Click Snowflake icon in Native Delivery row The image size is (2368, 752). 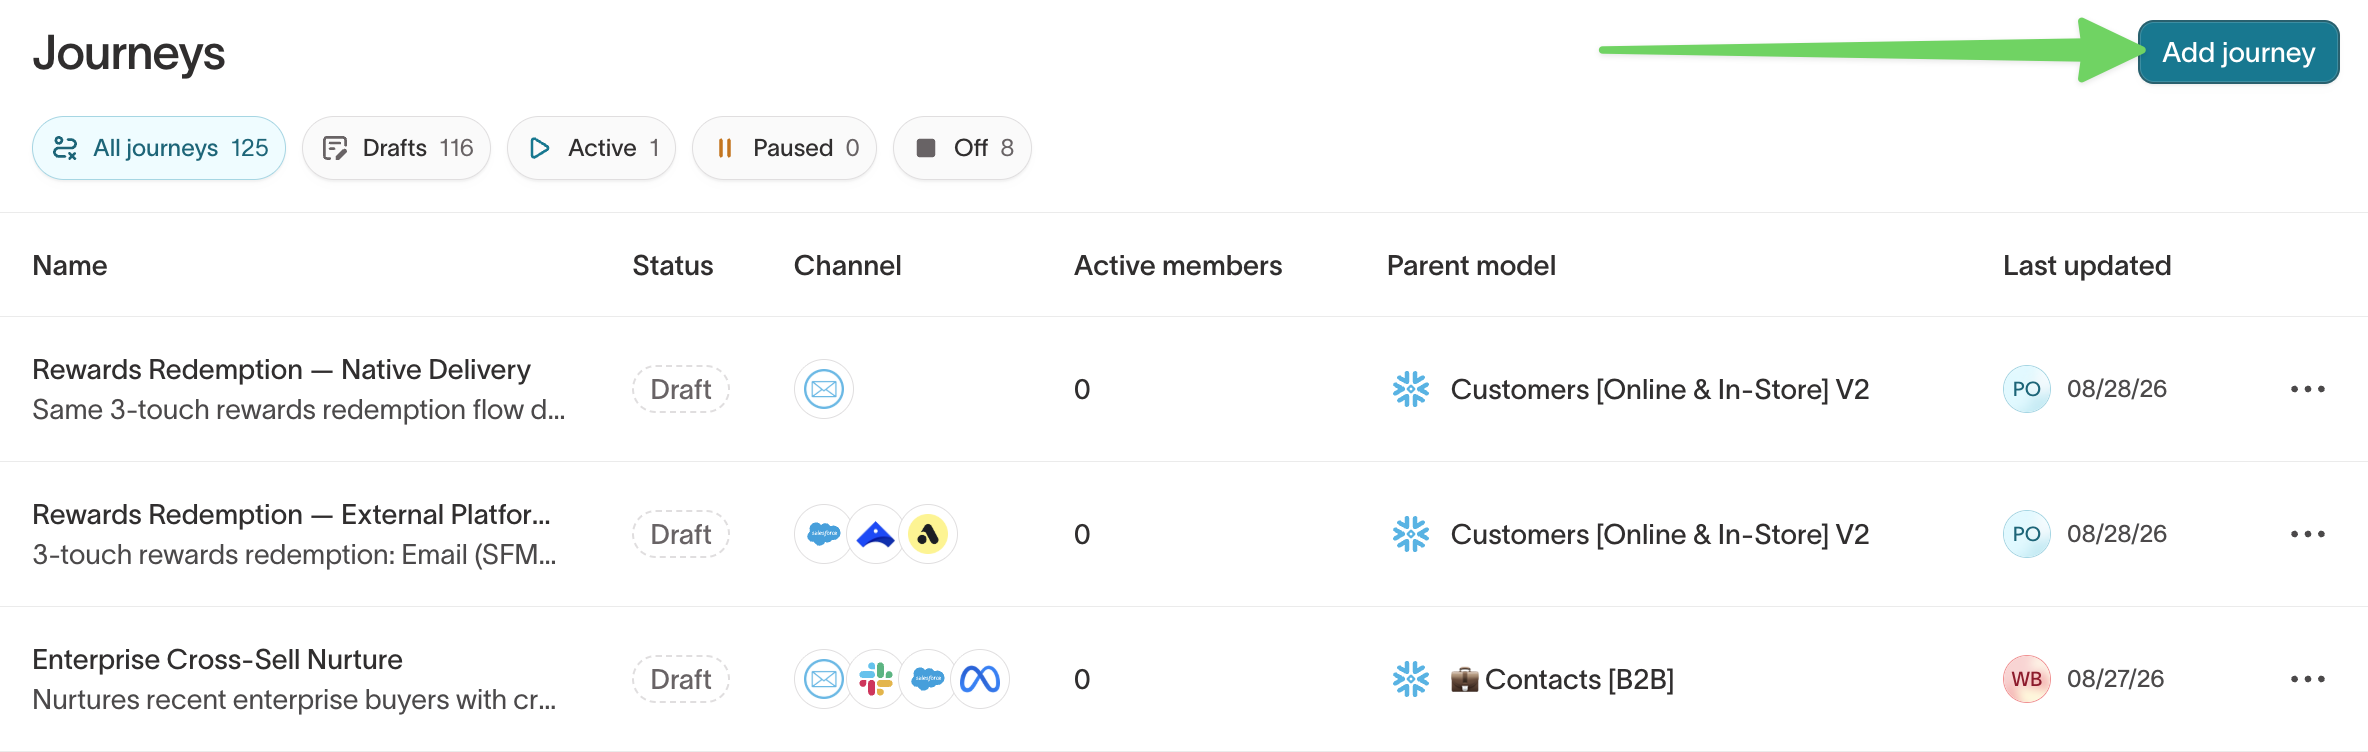pyautogui.click(x=1411, y=389)
